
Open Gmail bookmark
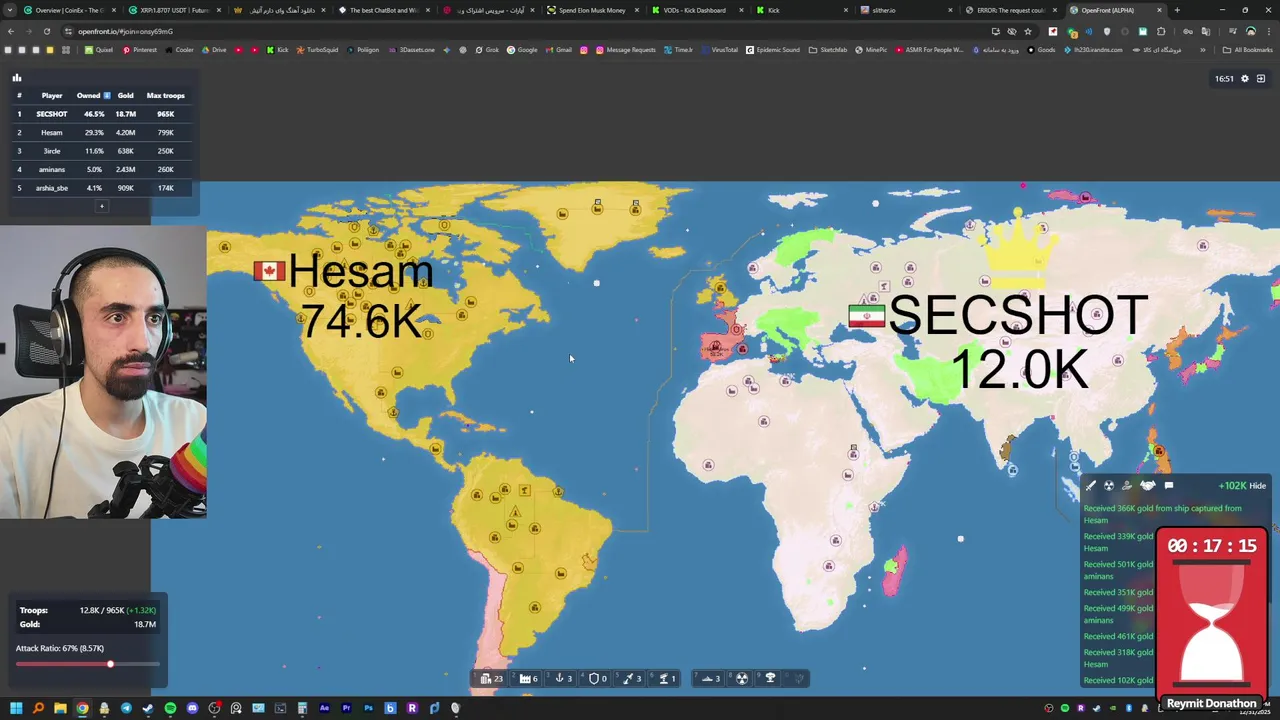[x=560, y=50]
